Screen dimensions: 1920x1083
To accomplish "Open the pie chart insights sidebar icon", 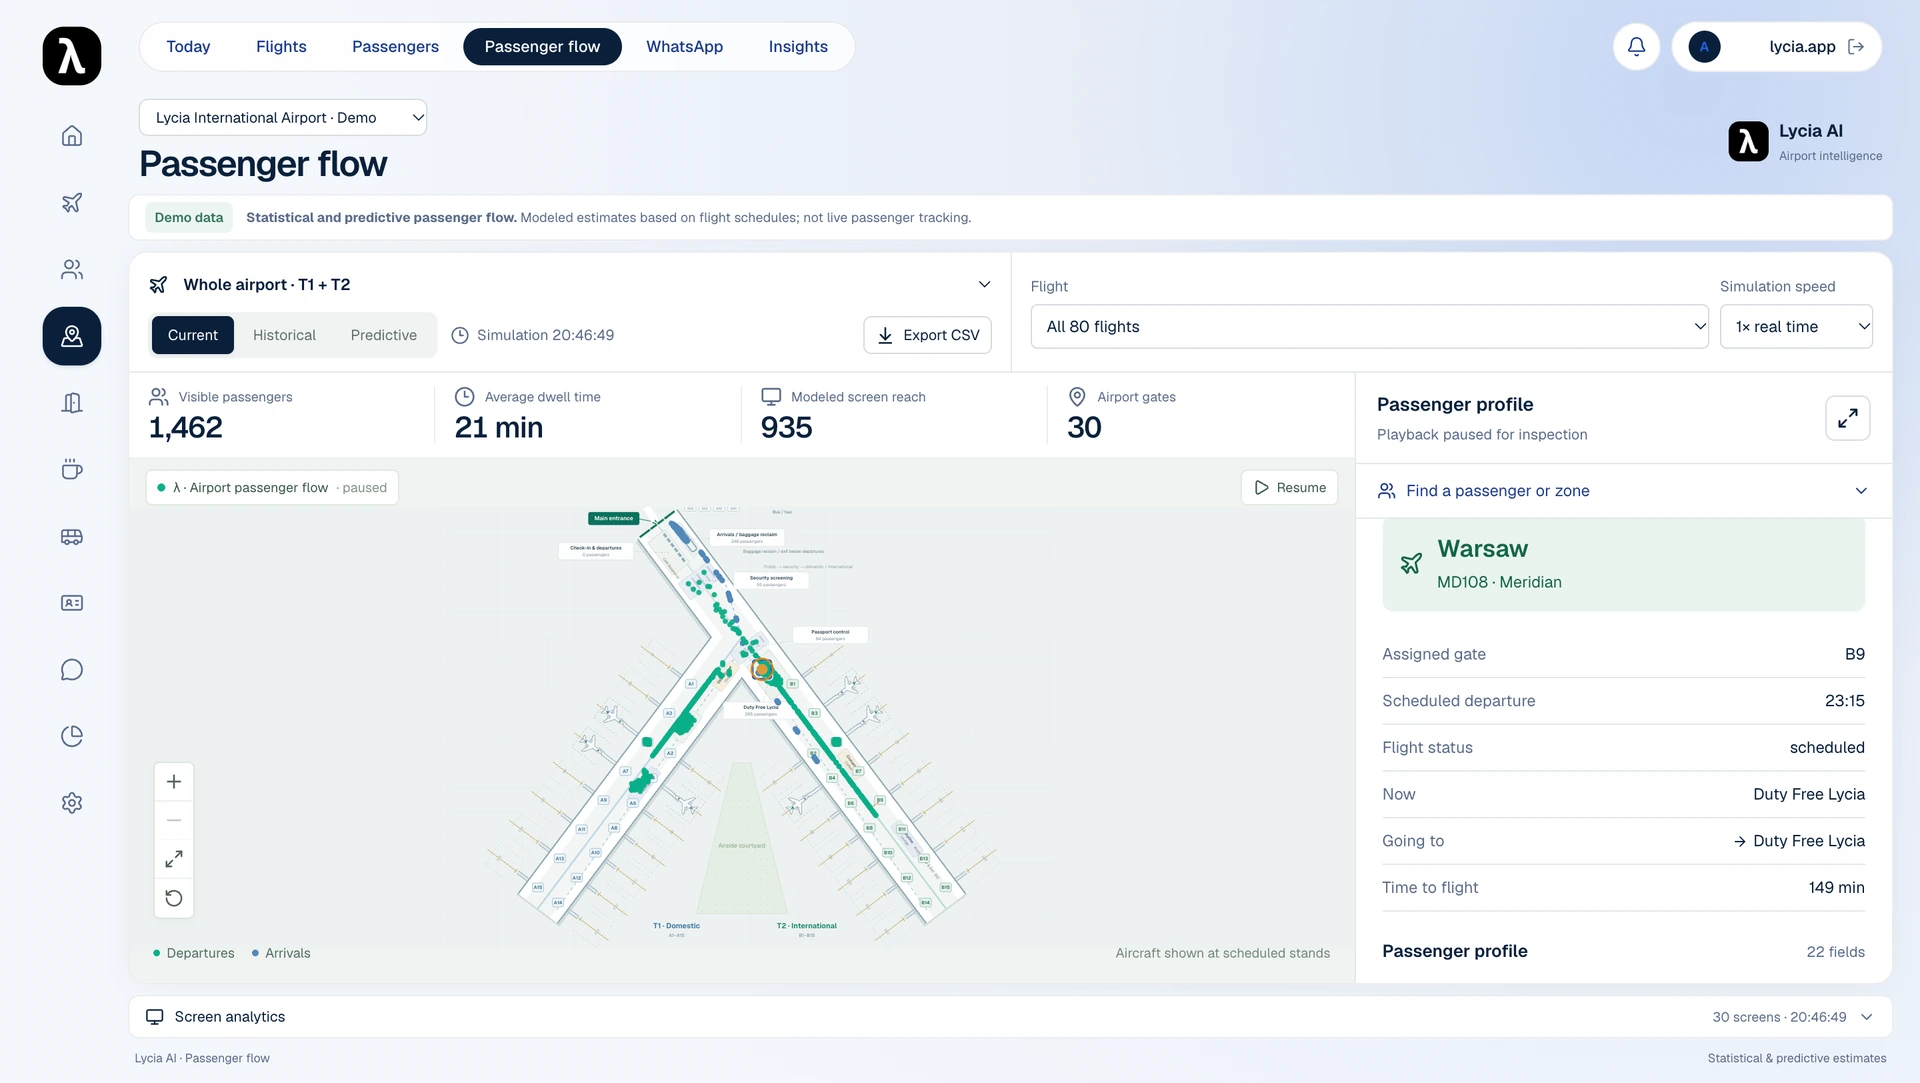I will [x=72, y=737].
